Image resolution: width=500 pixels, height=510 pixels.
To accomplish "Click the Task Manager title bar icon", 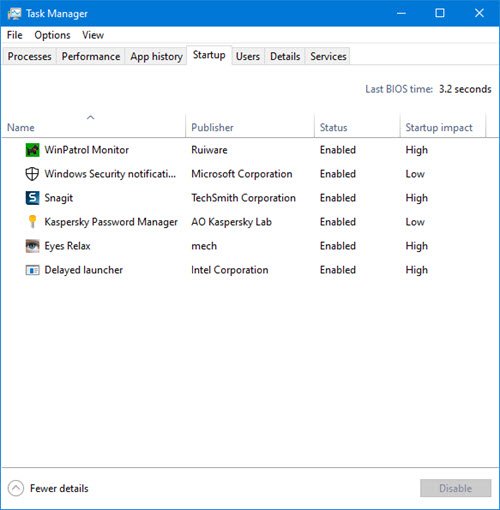I will pos(14,13).
